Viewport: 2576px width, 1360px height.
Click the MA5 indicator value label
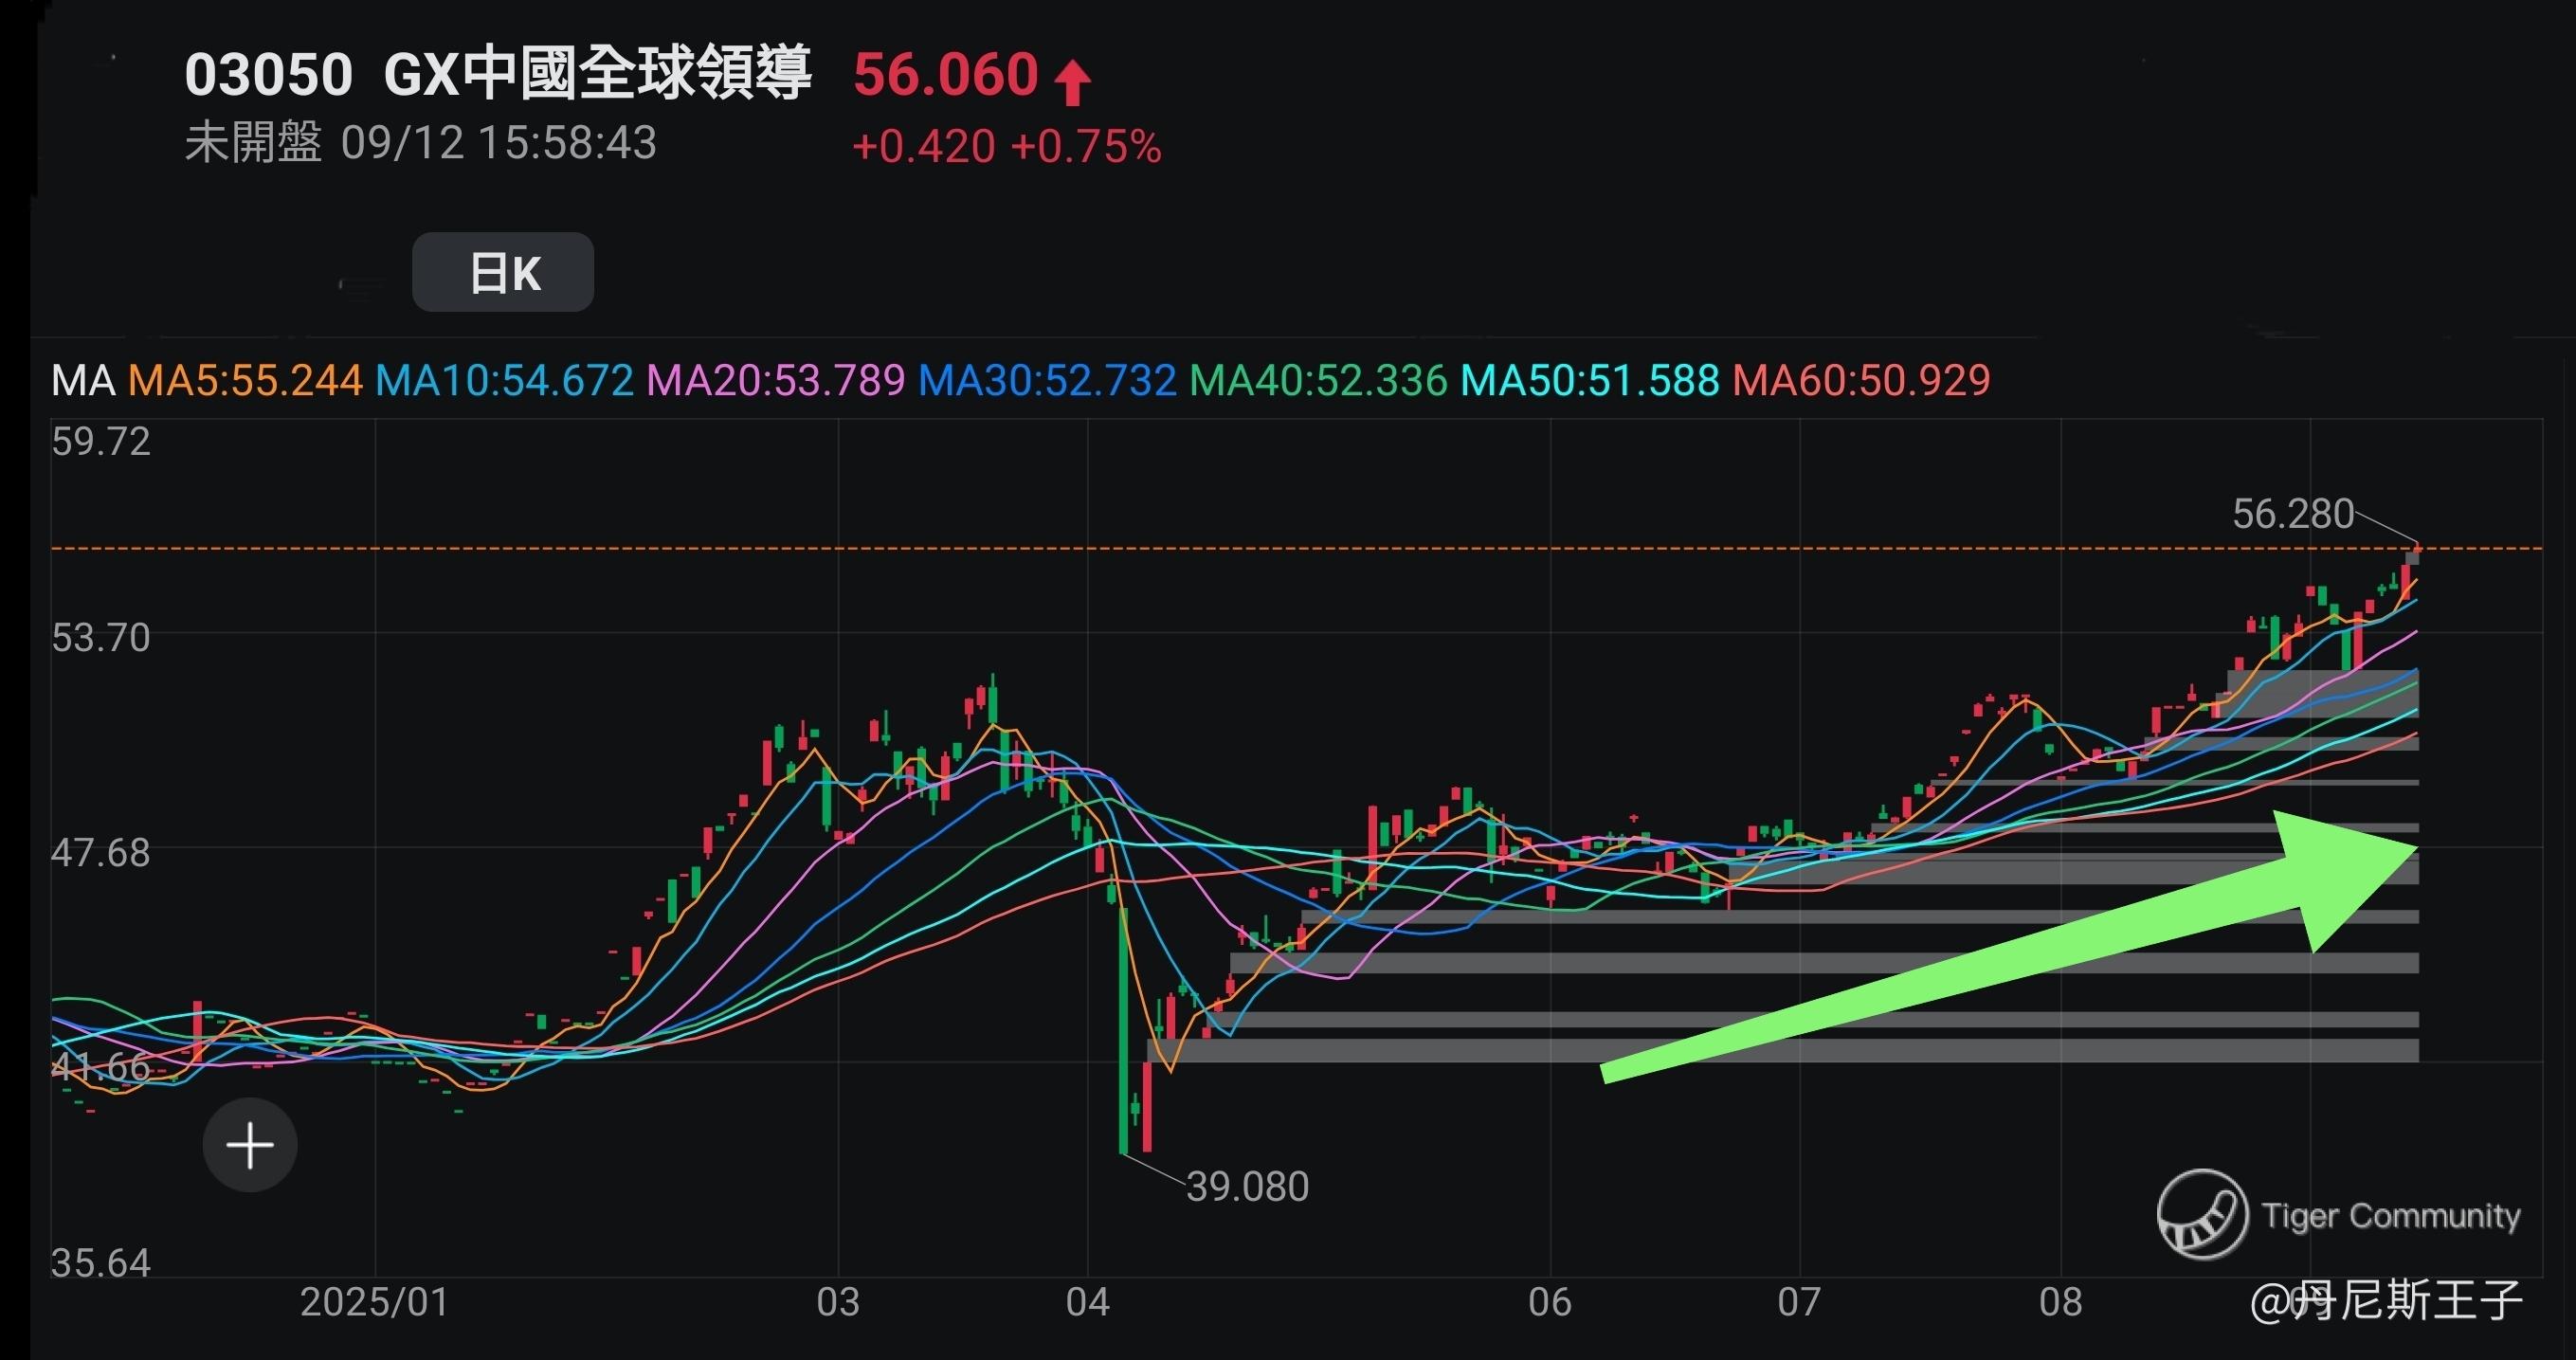(x=245, y=381)
